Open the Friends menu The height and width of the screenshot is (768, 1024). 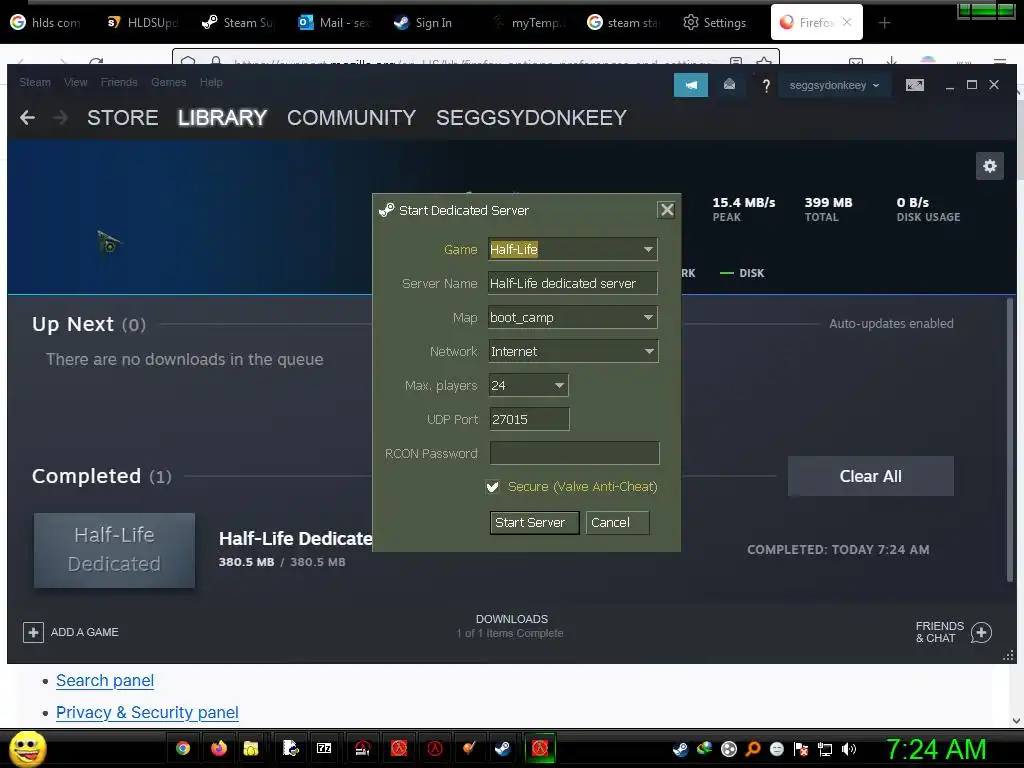pos(119,82)
